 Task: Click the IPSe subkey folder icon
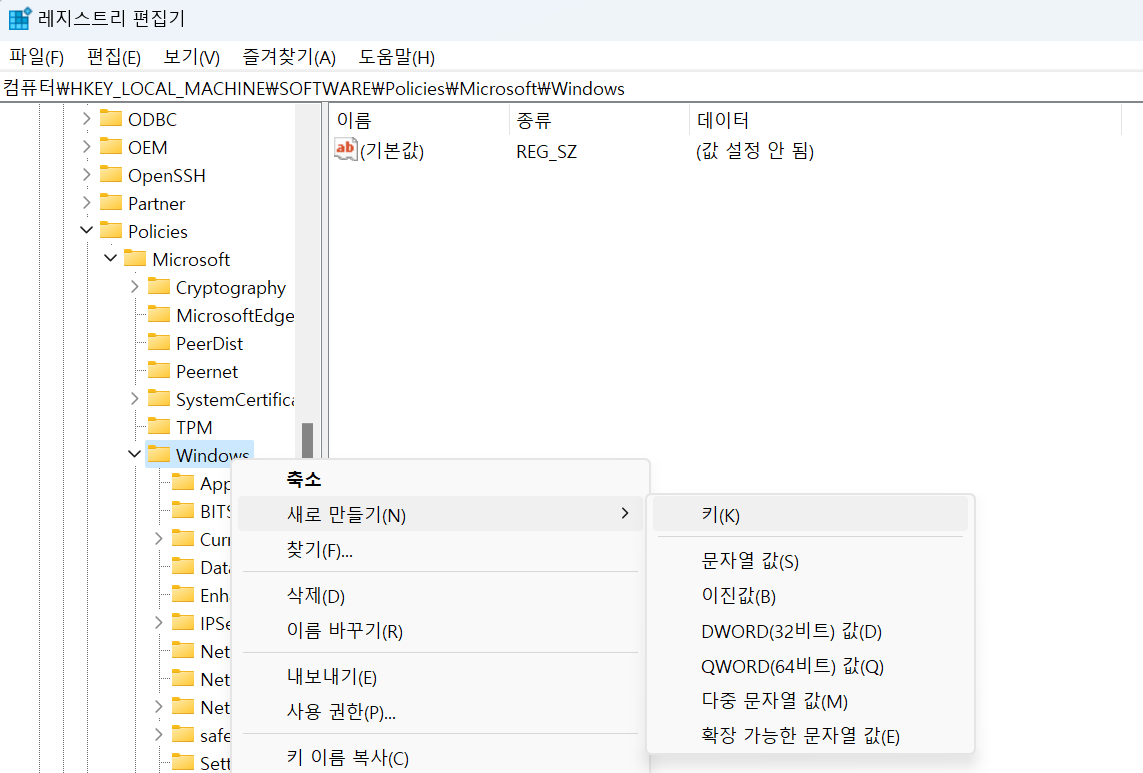point(183,622)
